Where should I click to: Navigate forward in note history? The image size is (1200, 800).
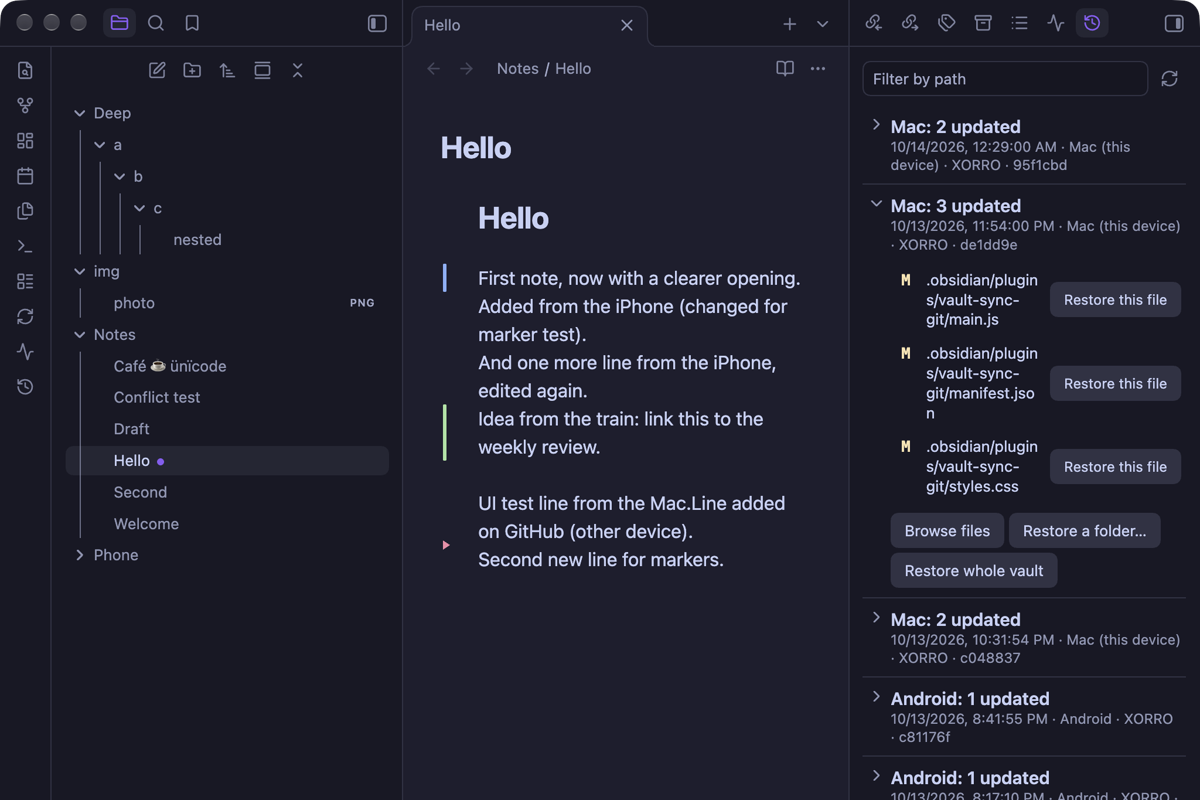pos(466,69)
